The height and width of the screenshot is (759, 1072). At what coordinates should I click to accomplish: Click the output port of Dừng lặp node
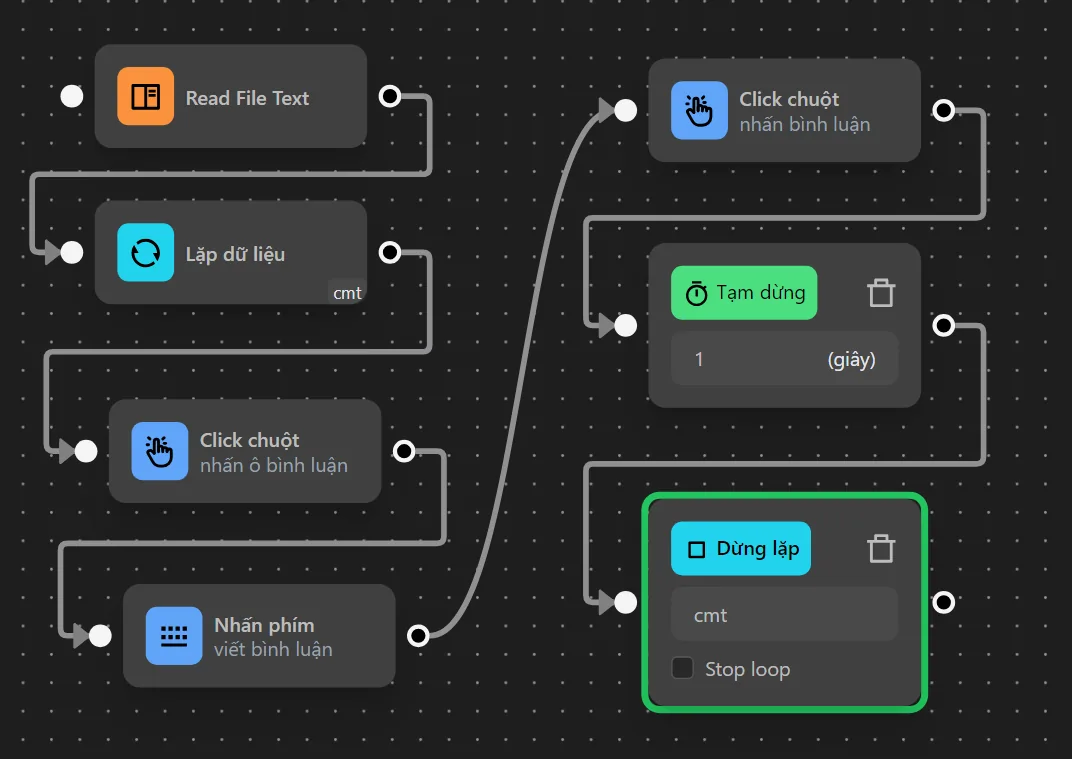click(943, 602)
